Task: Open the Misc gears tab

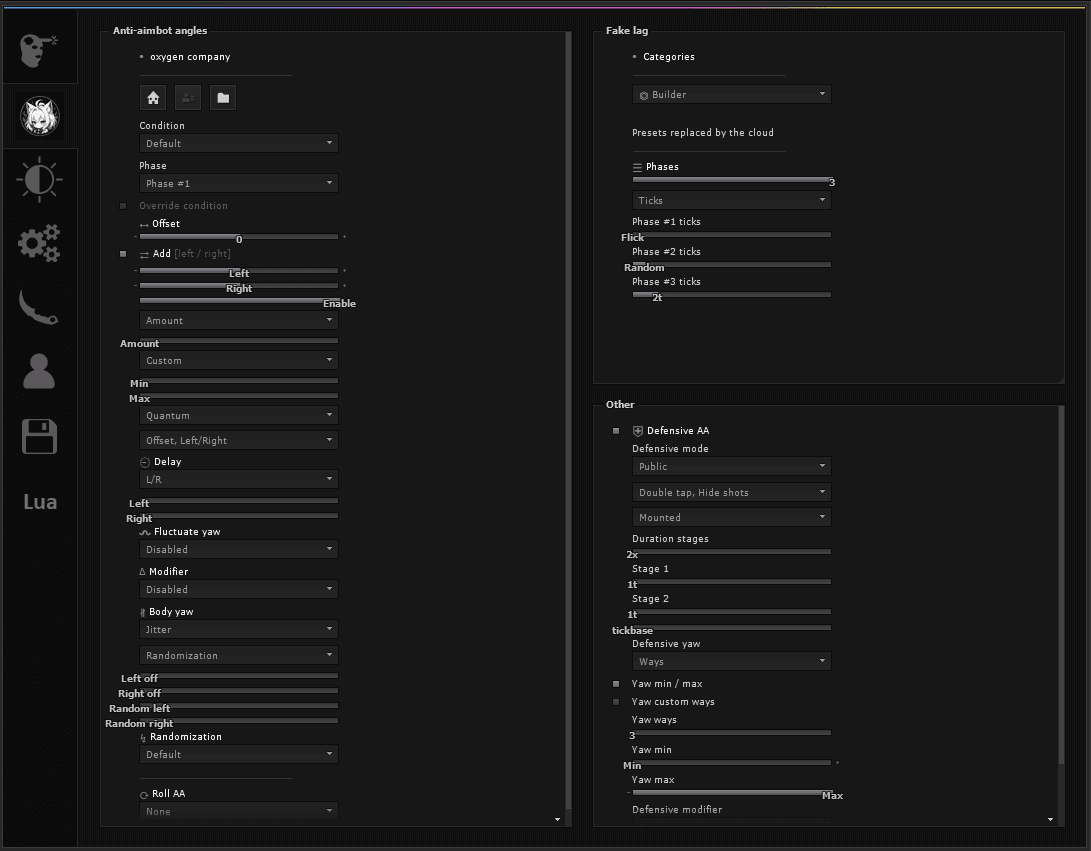Action: [x=39, y=243]
